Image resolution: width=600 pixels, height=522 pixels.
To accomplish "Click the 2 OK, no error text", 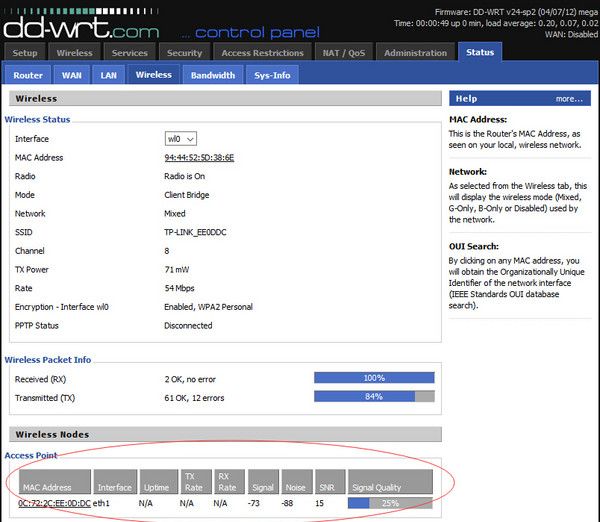I will click(190, 379).
